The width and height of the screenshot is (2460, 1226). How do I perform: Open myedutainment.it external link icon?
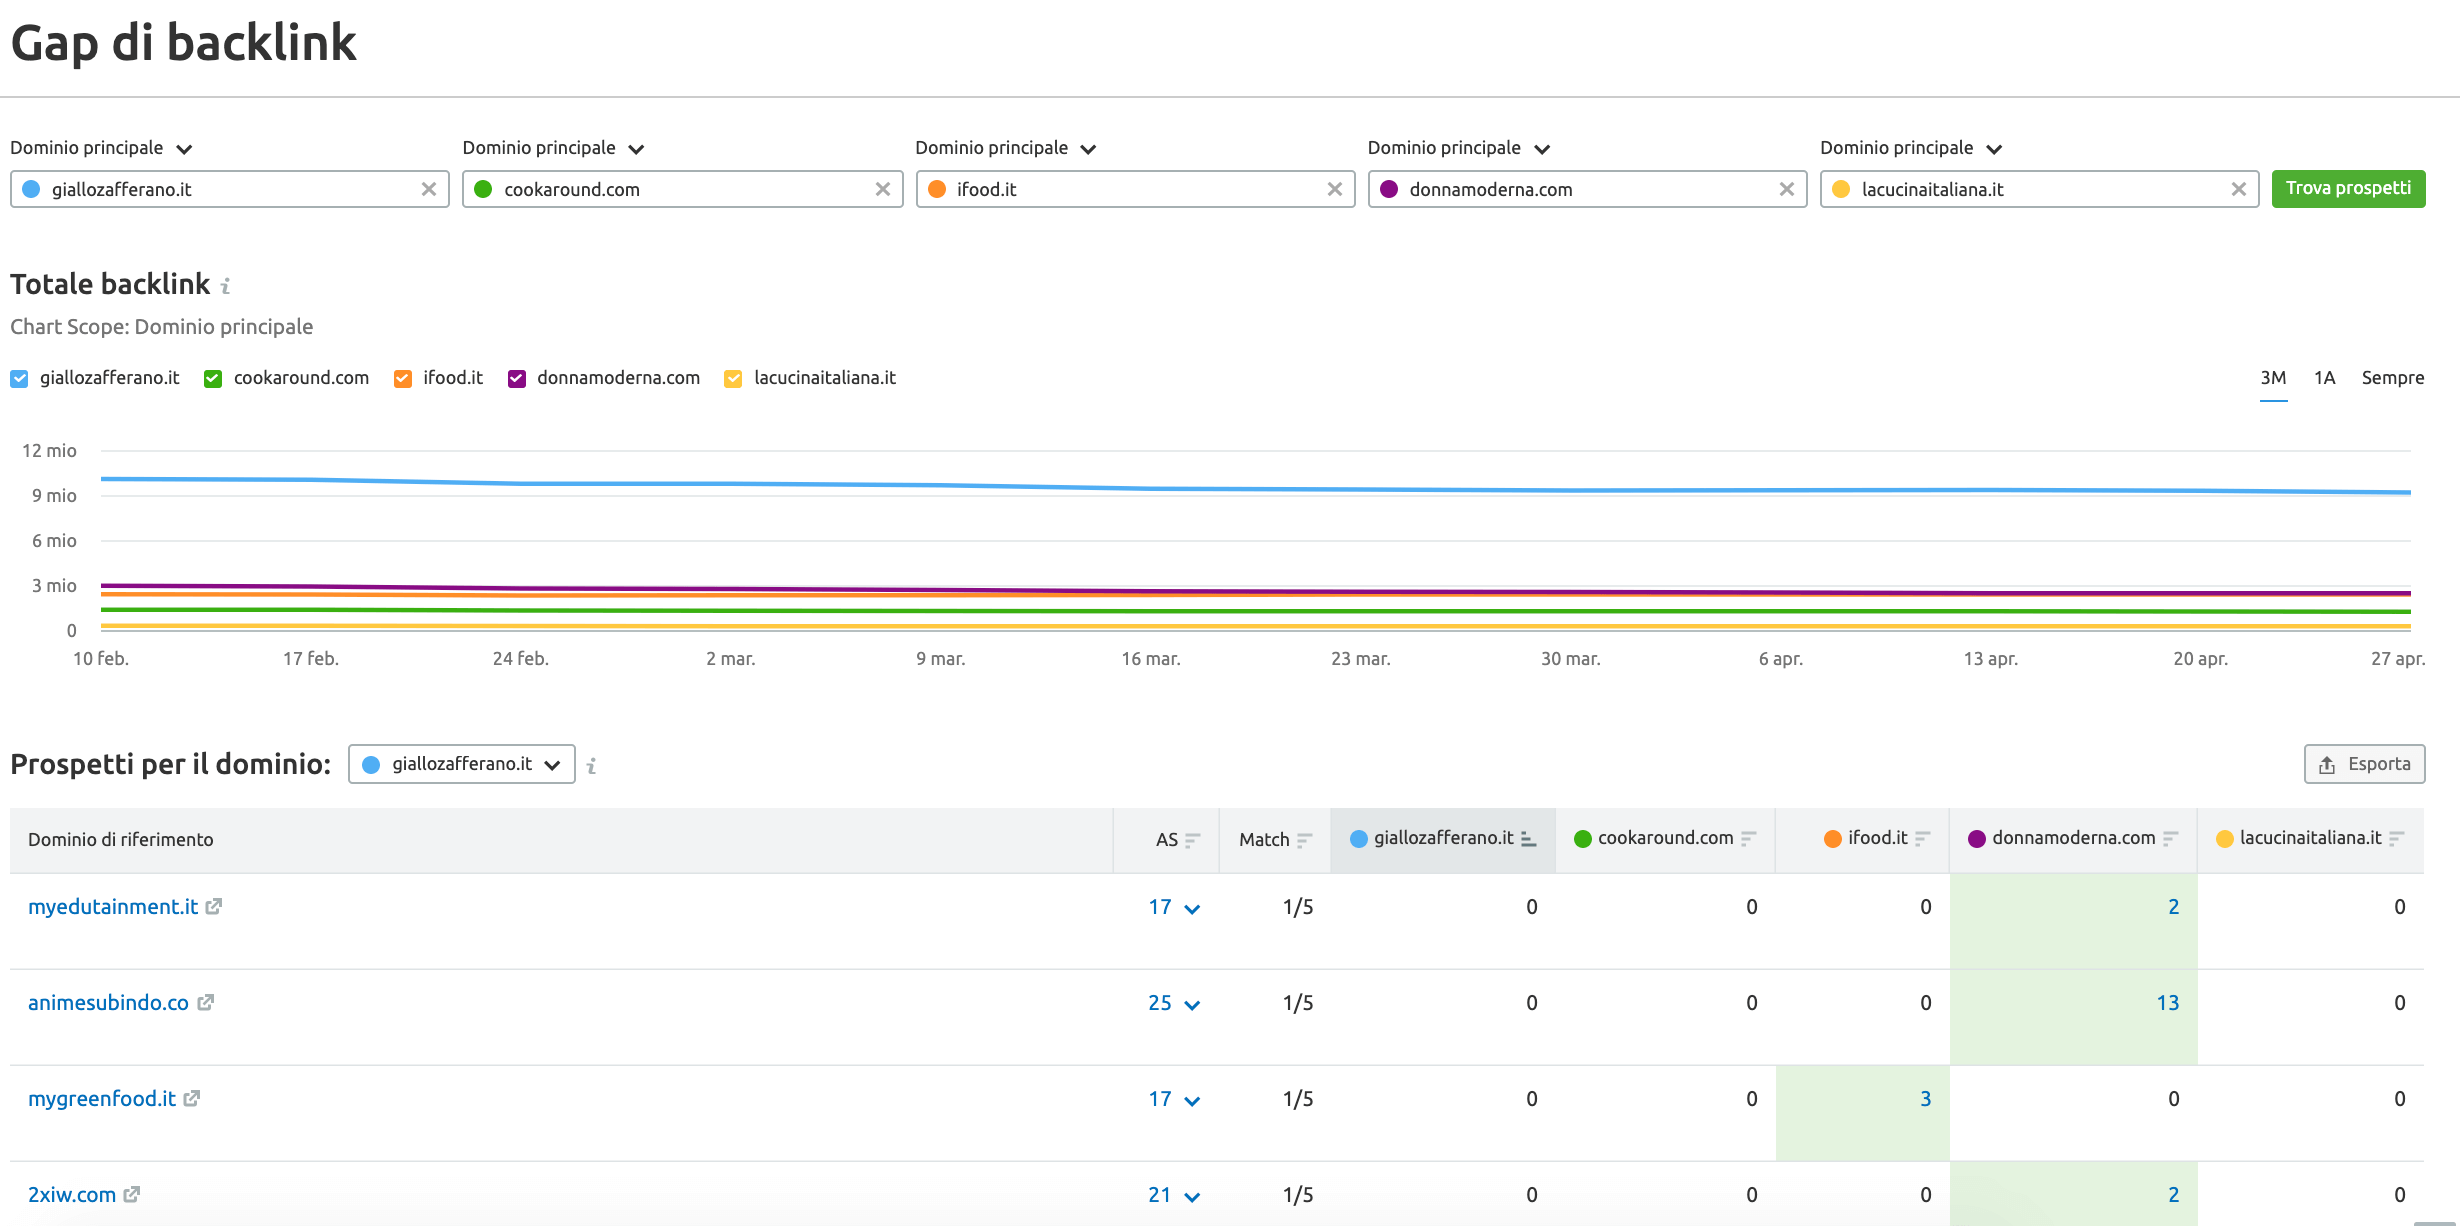[x=214, y=906]
